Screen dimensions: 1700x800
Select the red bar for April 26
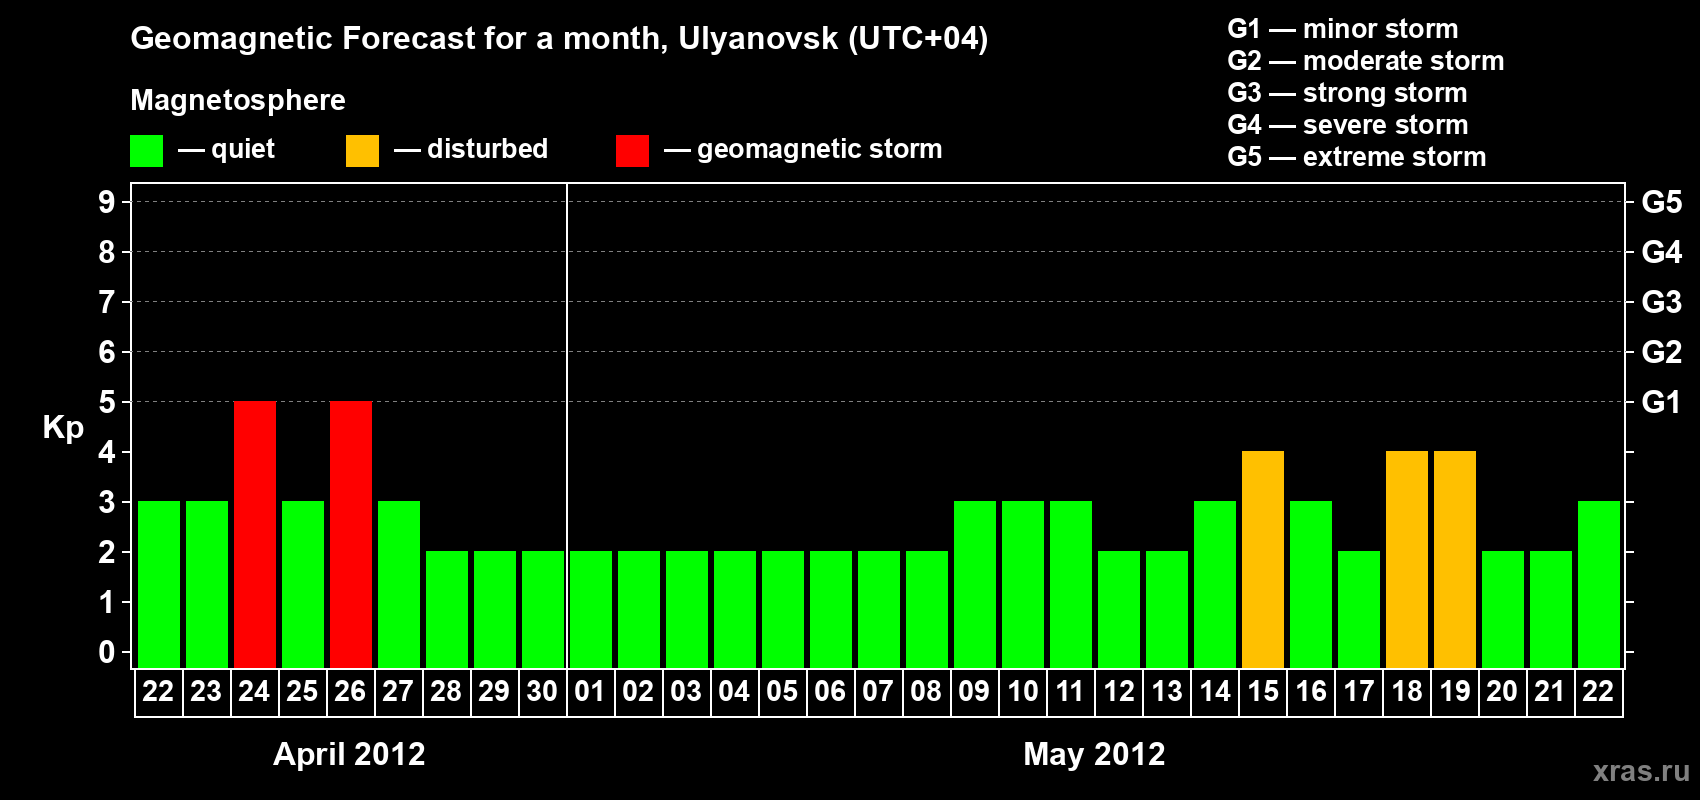pyautogui.click(x=351, y=535)
